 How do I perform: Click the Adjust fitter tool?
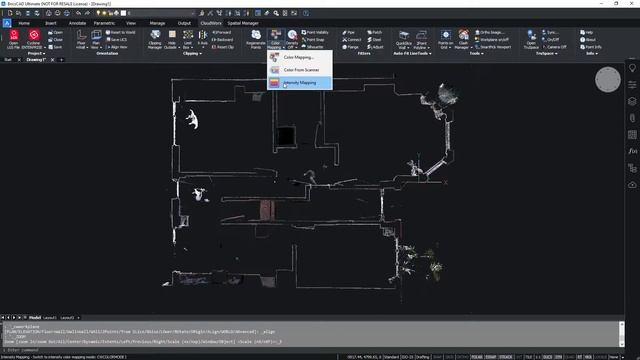375,47
